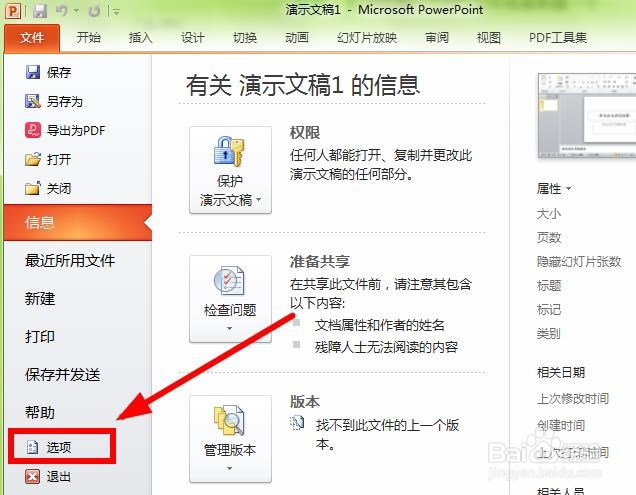
Task: Click the 标记 property field
Action: pyautogui.click(x=548, y=310)
